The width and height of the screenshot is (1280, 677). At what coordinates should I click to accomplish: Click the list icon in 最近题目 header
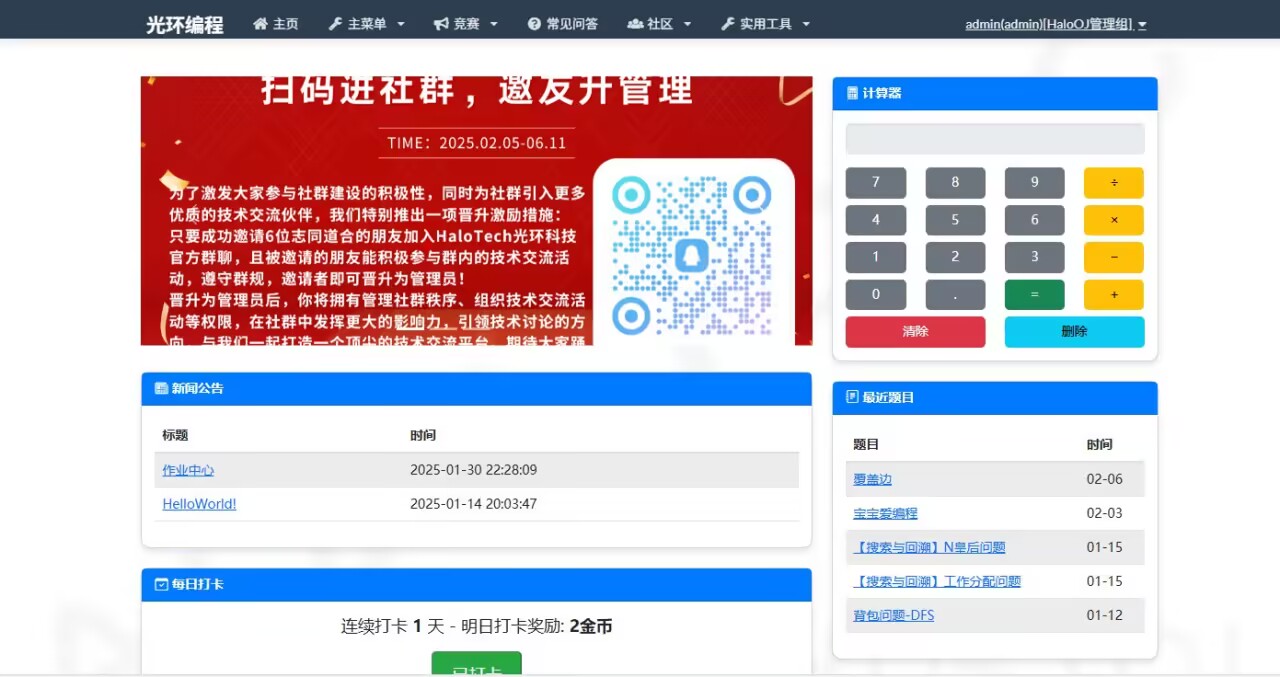tap(852, 397)
